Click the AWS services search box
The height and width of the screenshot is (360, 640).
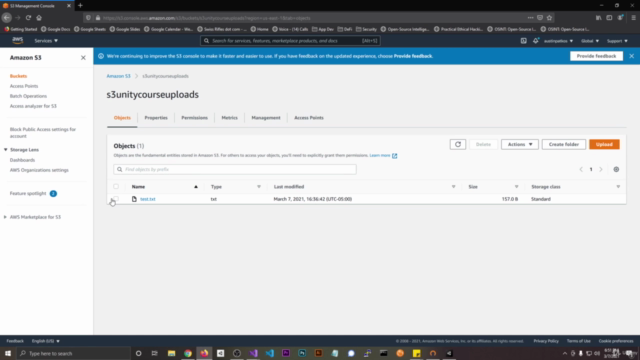click(x=290, y=41)
